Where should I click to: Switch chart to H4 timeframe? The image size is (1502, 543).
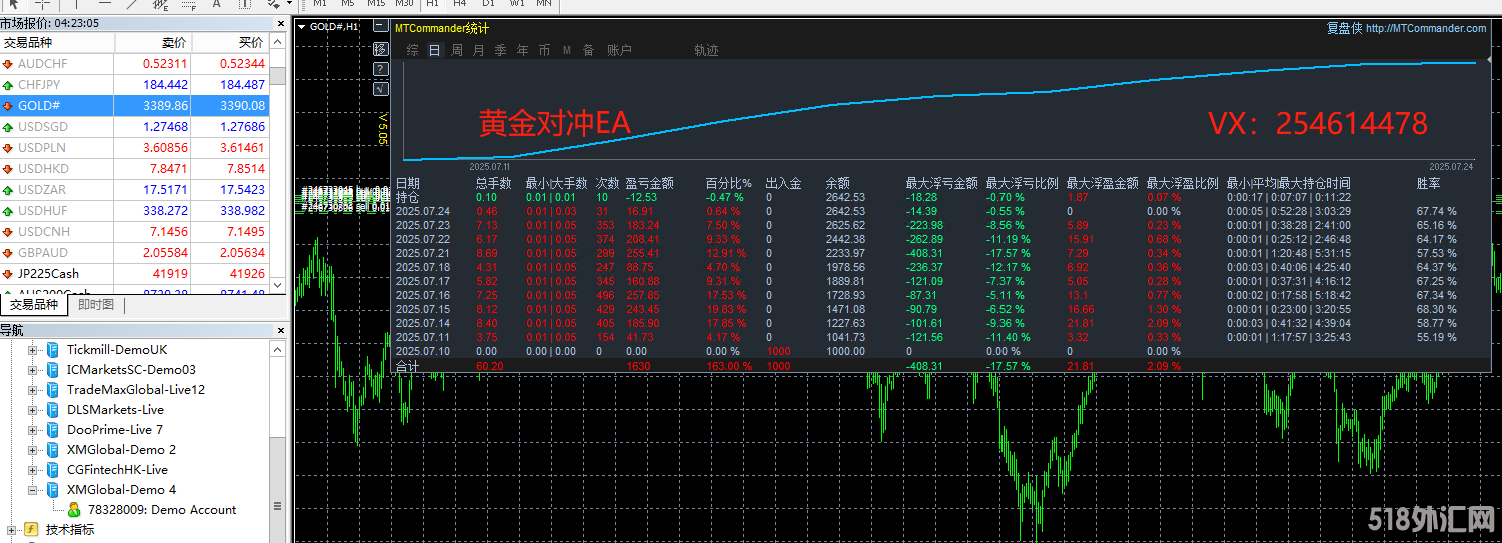461,4
